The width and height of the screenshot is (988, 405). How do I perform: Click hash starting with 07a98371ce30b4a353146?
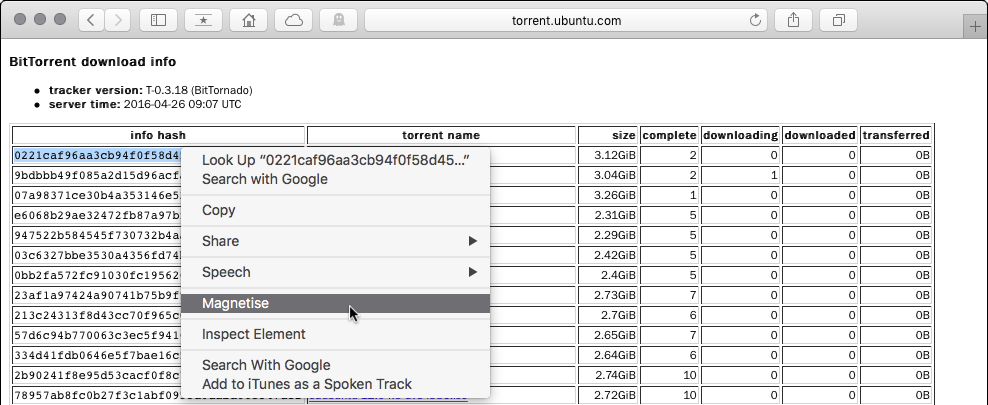[98, 195]
